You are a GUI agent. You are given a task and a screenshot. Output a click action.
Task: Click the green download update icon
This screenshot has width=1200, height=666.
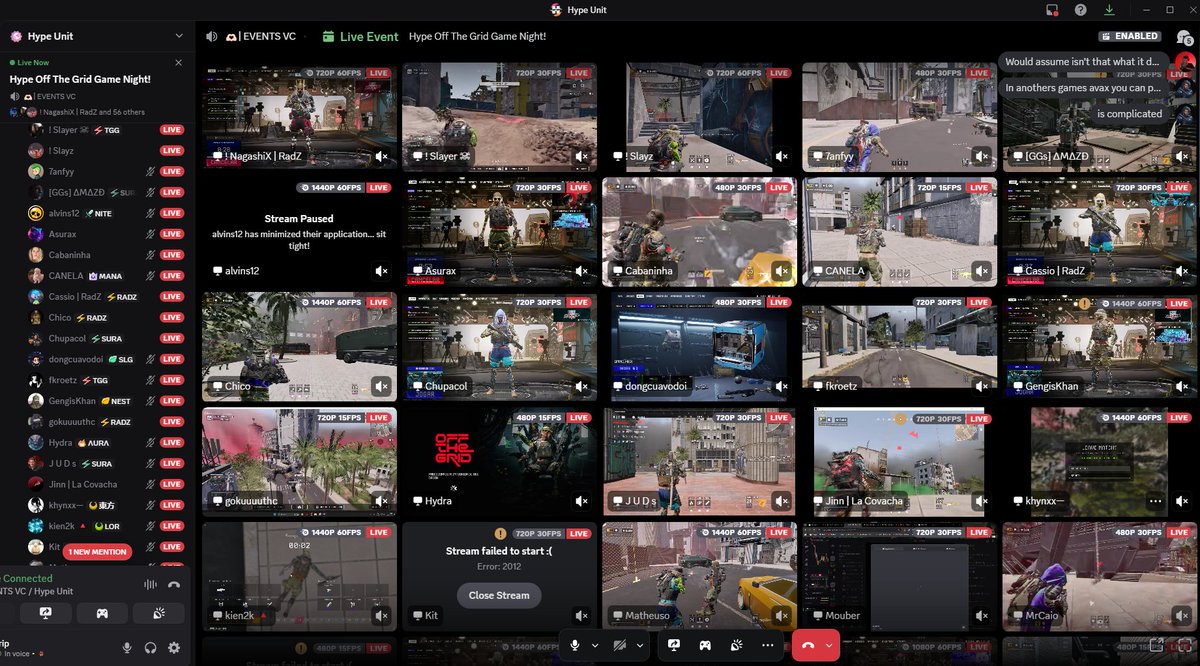(x=1109, y=10)
